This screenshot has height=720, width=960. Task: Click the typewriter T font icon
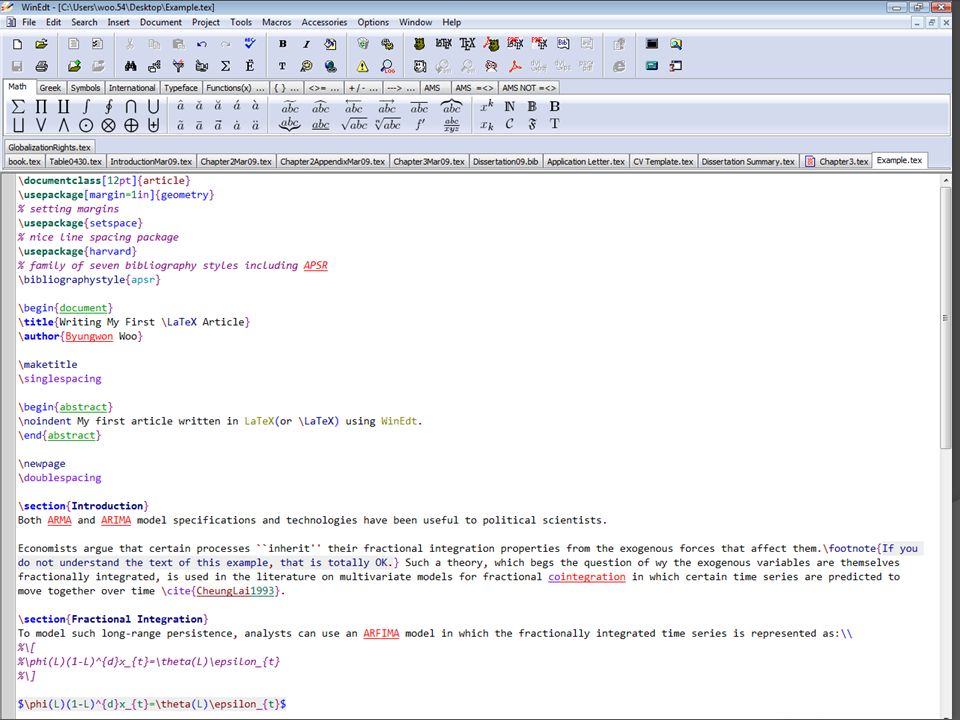(x=282, y=66)
